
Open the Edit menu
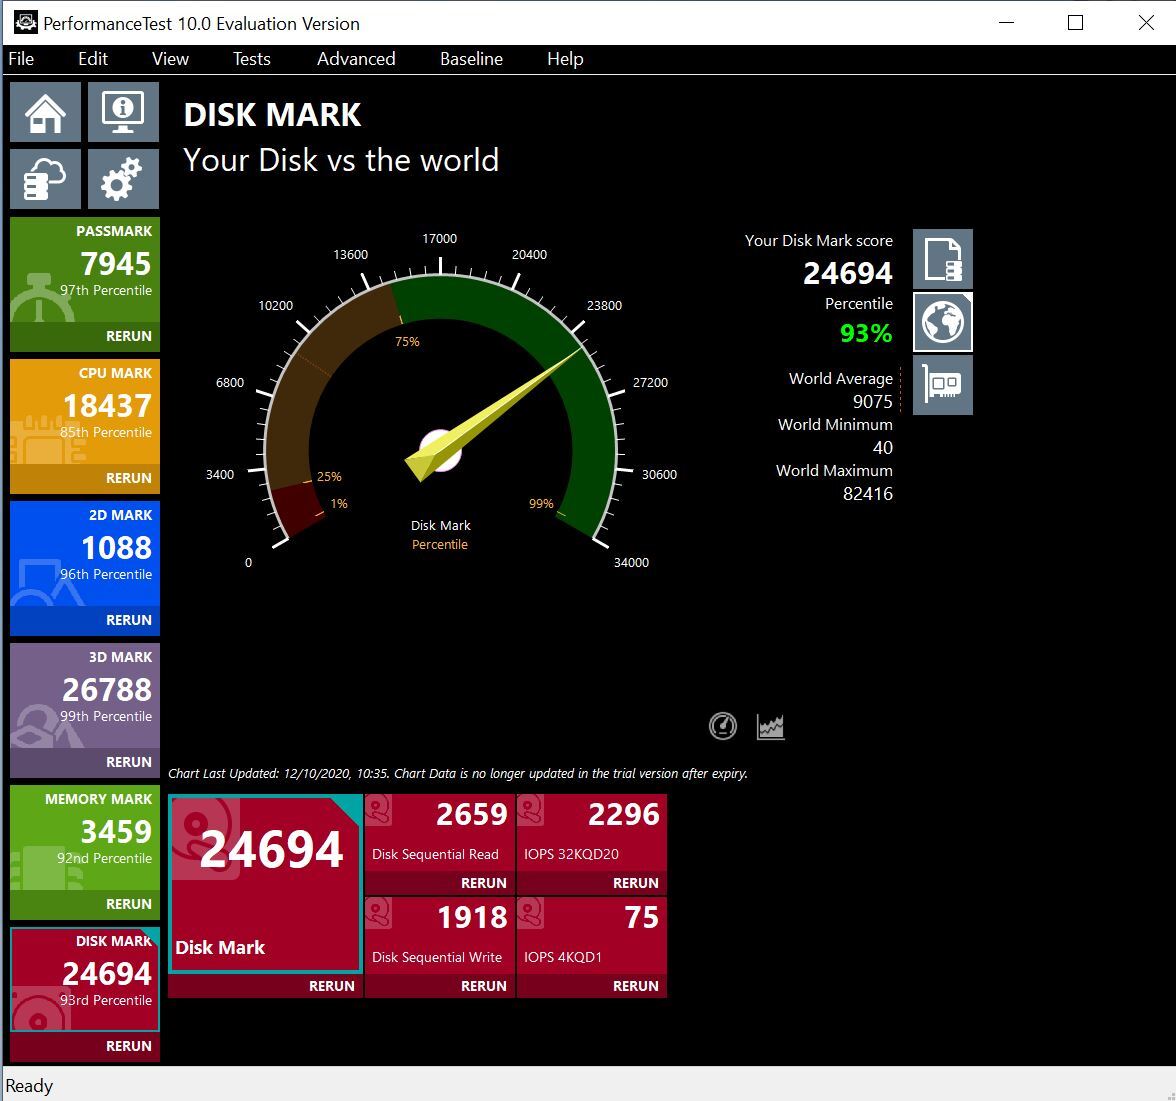coord(93,58)
